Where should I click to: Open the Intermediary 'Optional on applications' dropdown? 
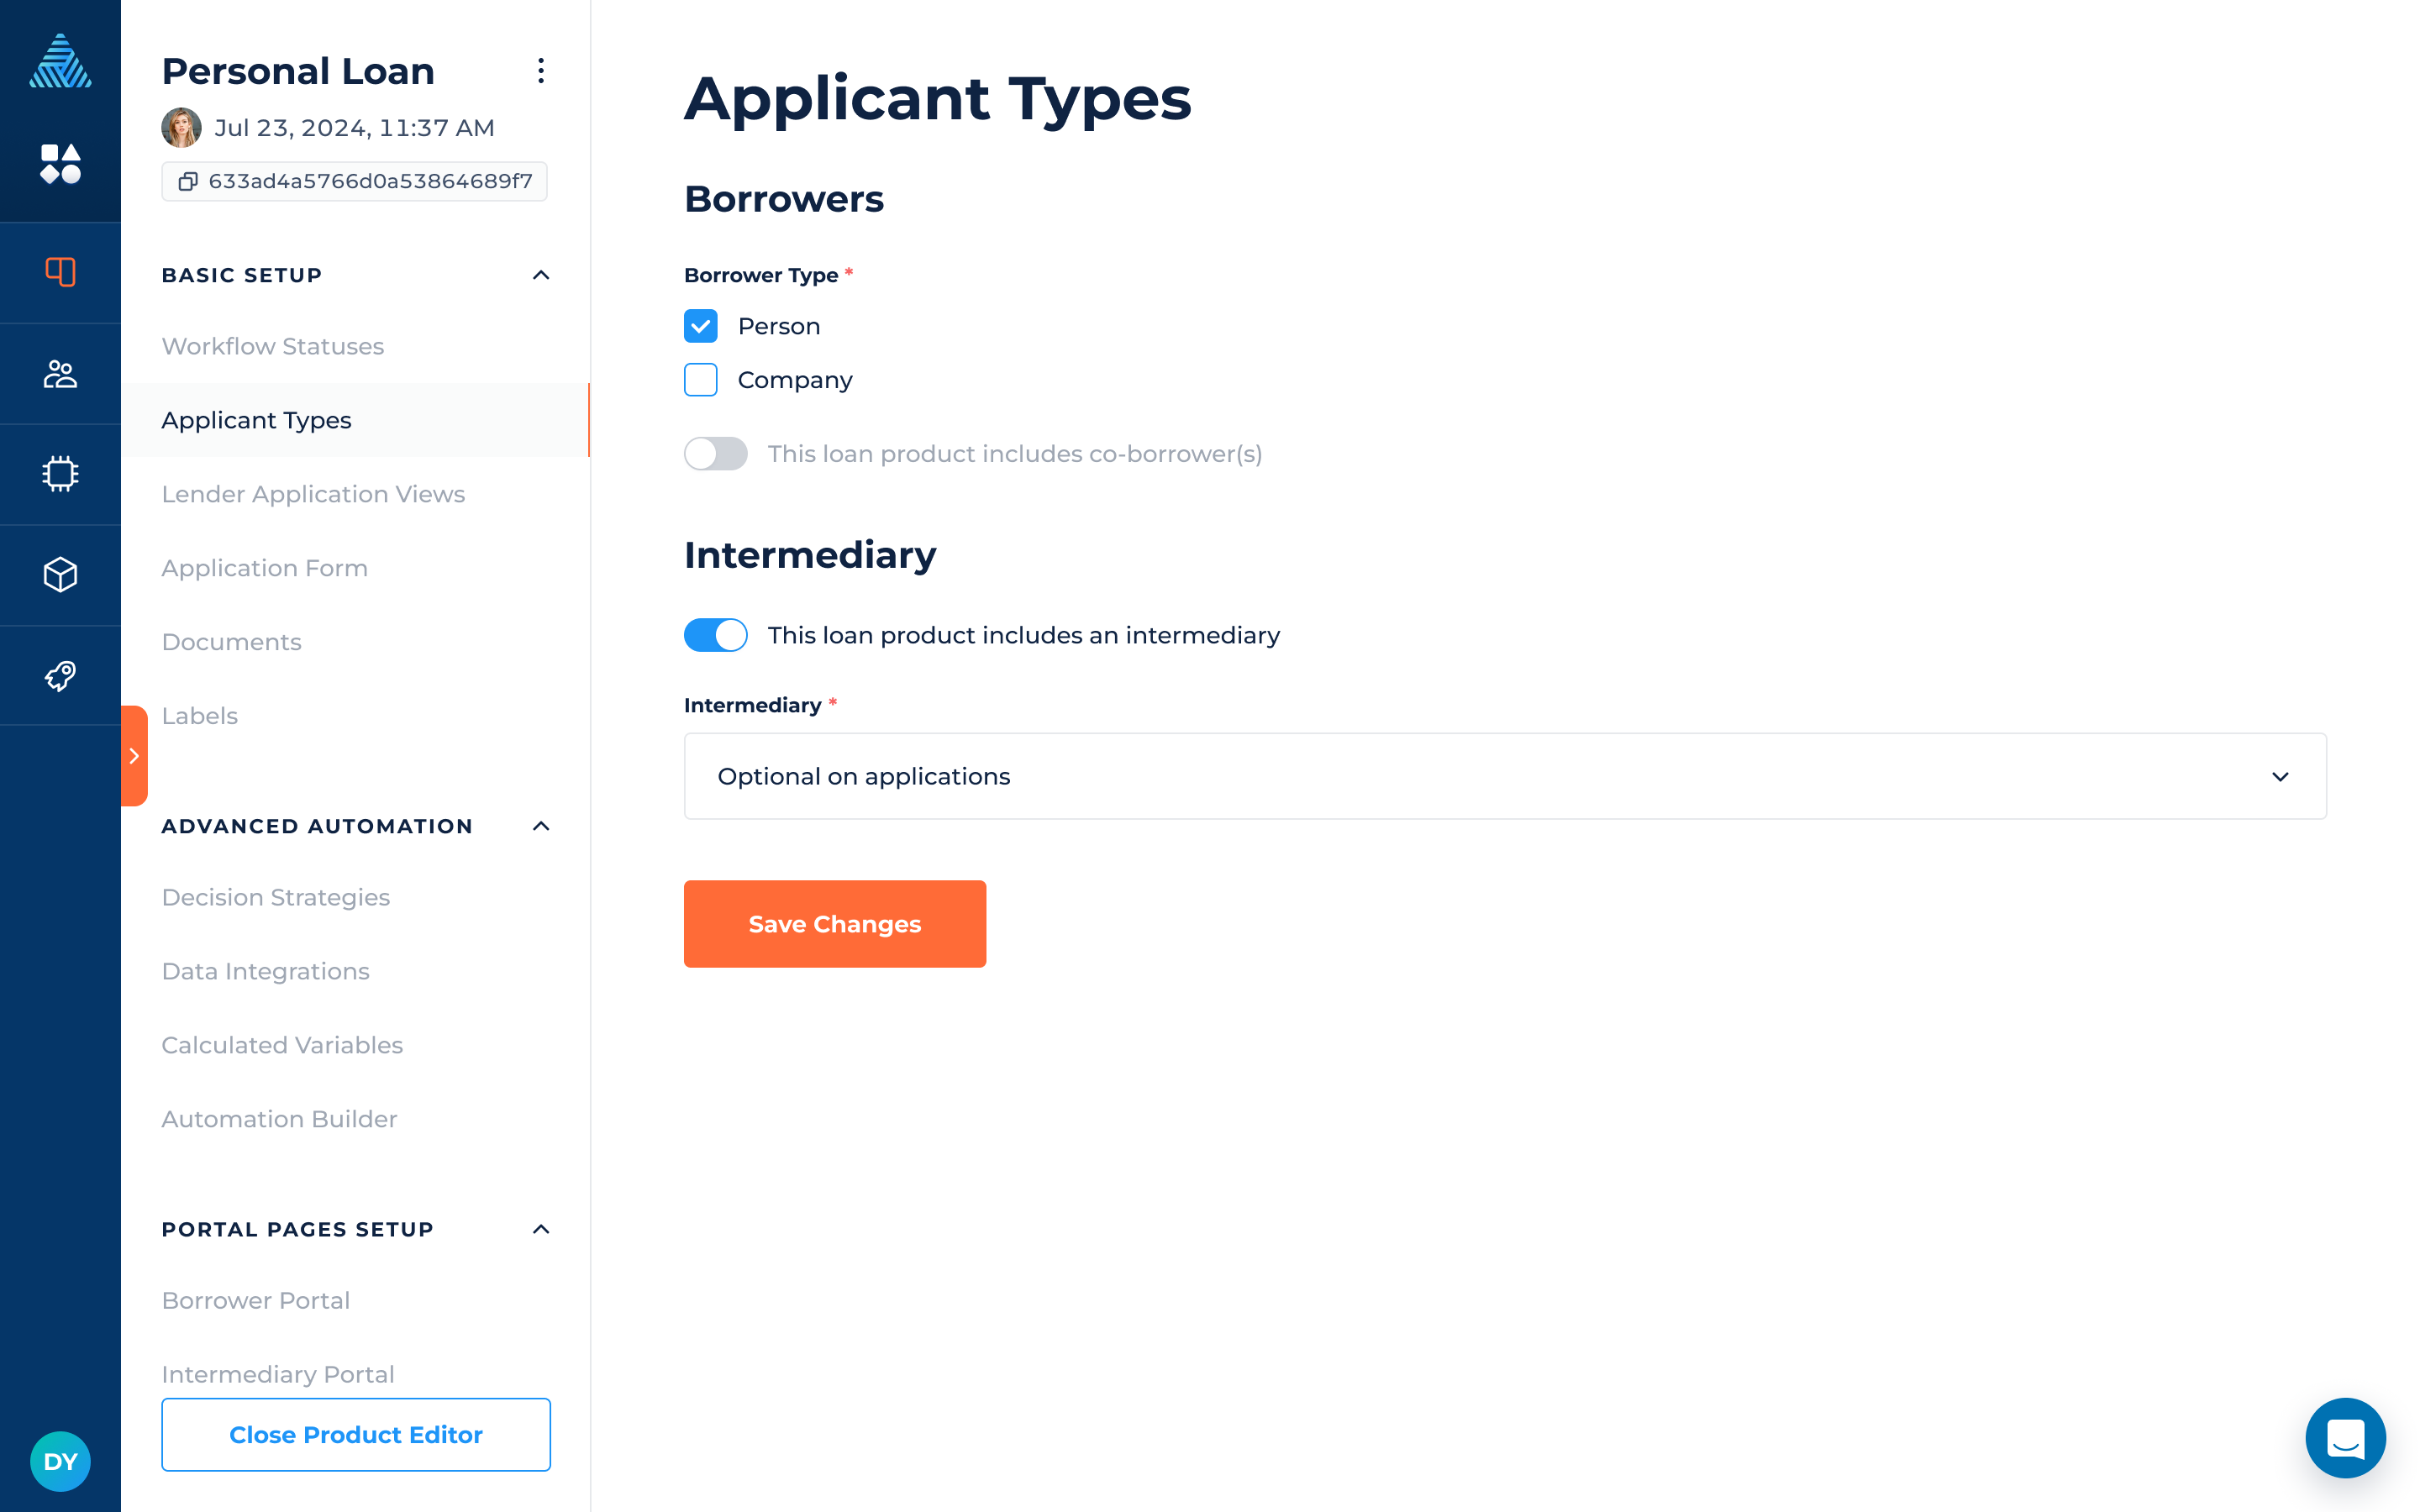pos(1504,777)
